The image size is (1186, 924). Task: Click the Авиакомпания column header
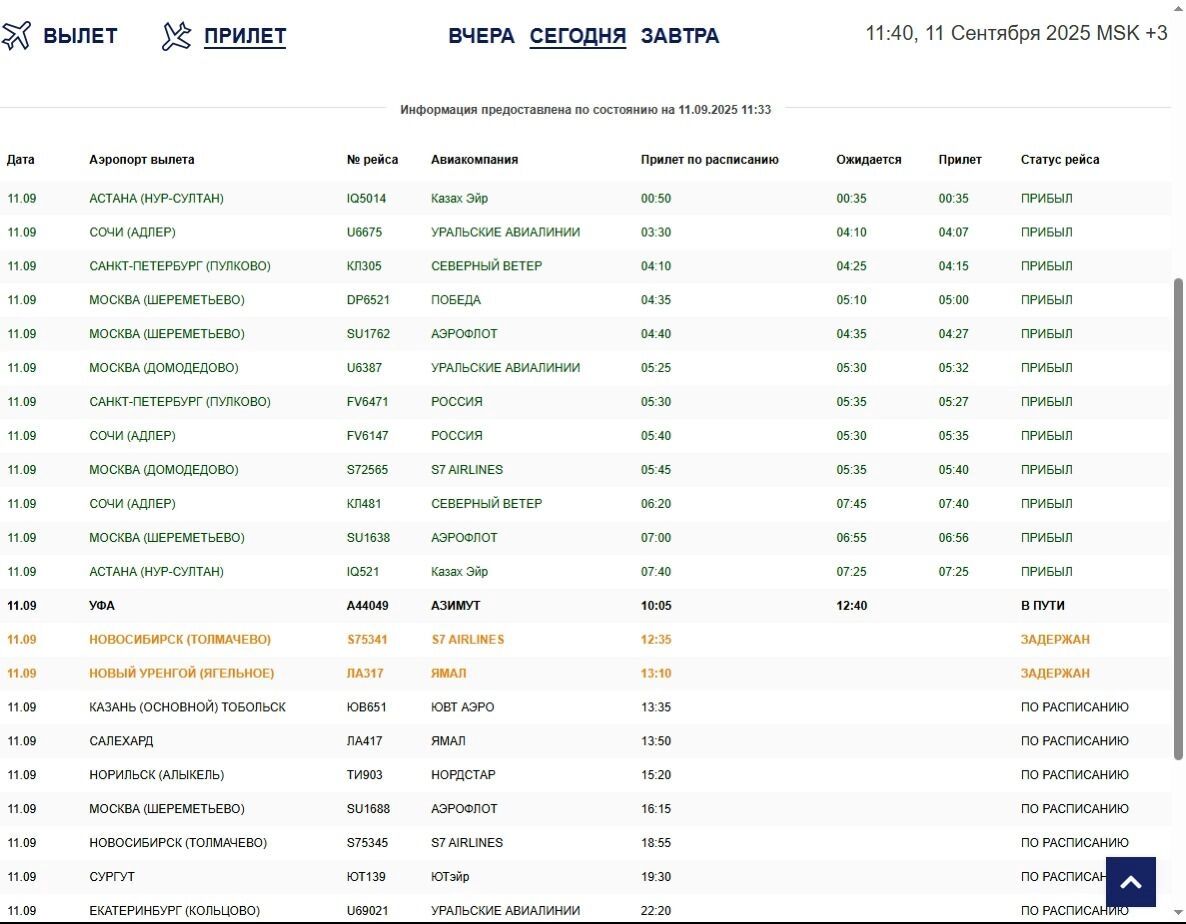474,160
